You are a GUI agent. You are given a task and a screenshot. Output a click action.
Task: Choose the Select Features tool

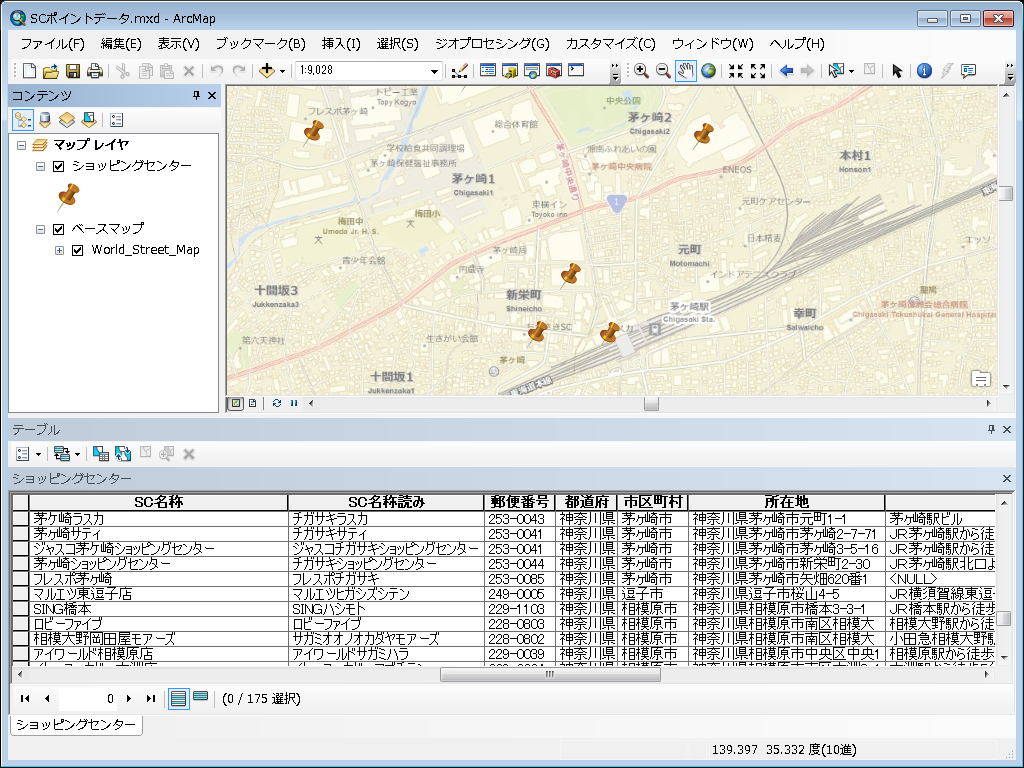point(836,71)
